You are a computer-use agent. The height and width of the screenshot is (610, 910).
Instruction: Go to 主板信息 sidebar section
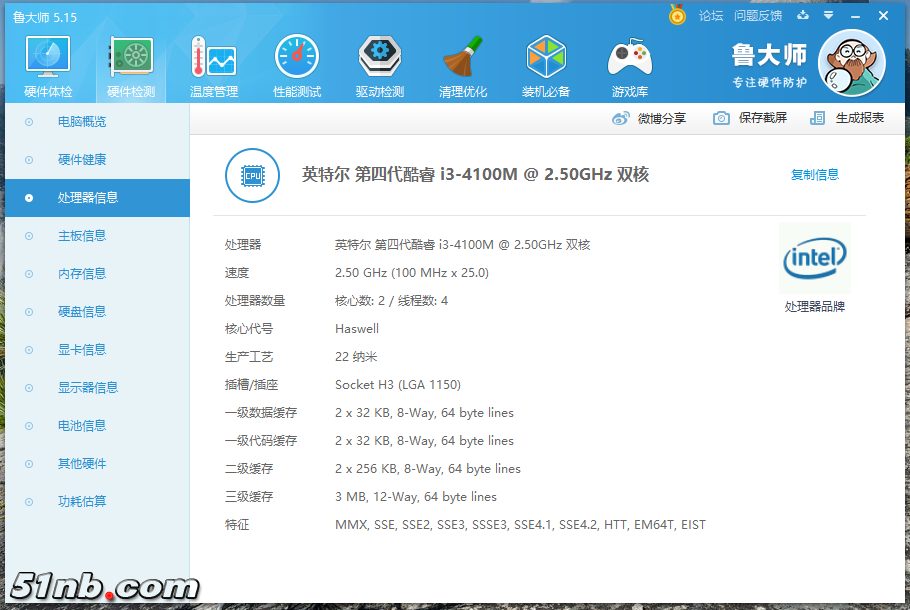[x=82, y=236]
